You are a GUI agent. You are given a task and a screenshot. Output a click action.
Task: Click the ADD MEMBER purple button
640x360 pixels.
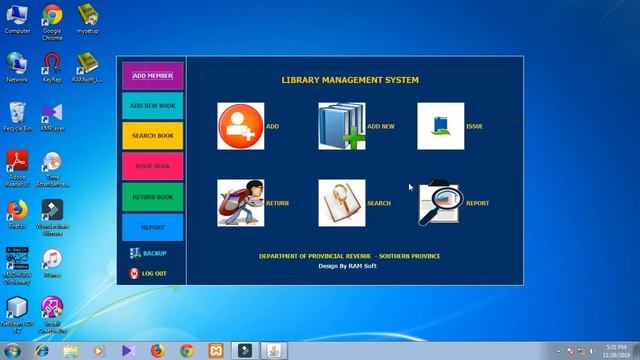[153, 76]
